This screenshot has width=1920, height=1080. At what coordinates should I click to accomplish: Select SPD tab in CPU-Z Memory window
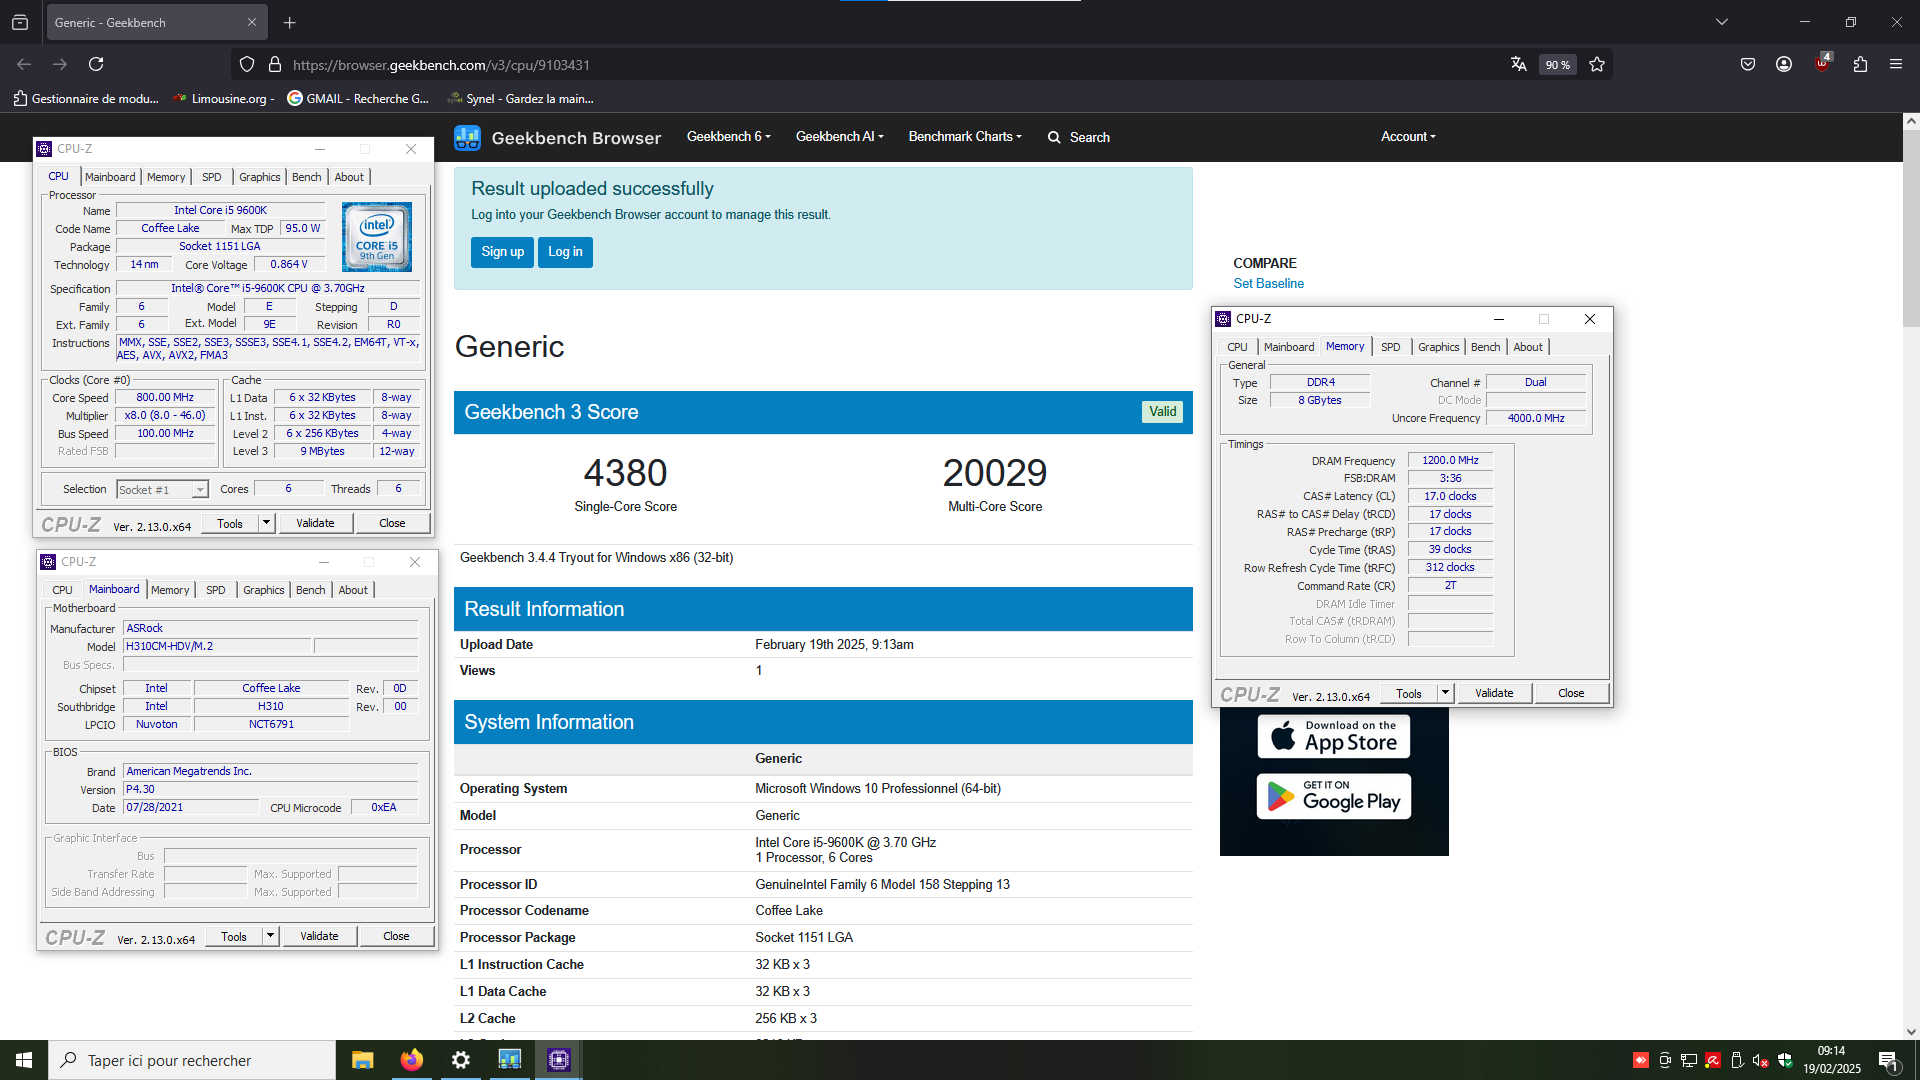[1391, 347]
